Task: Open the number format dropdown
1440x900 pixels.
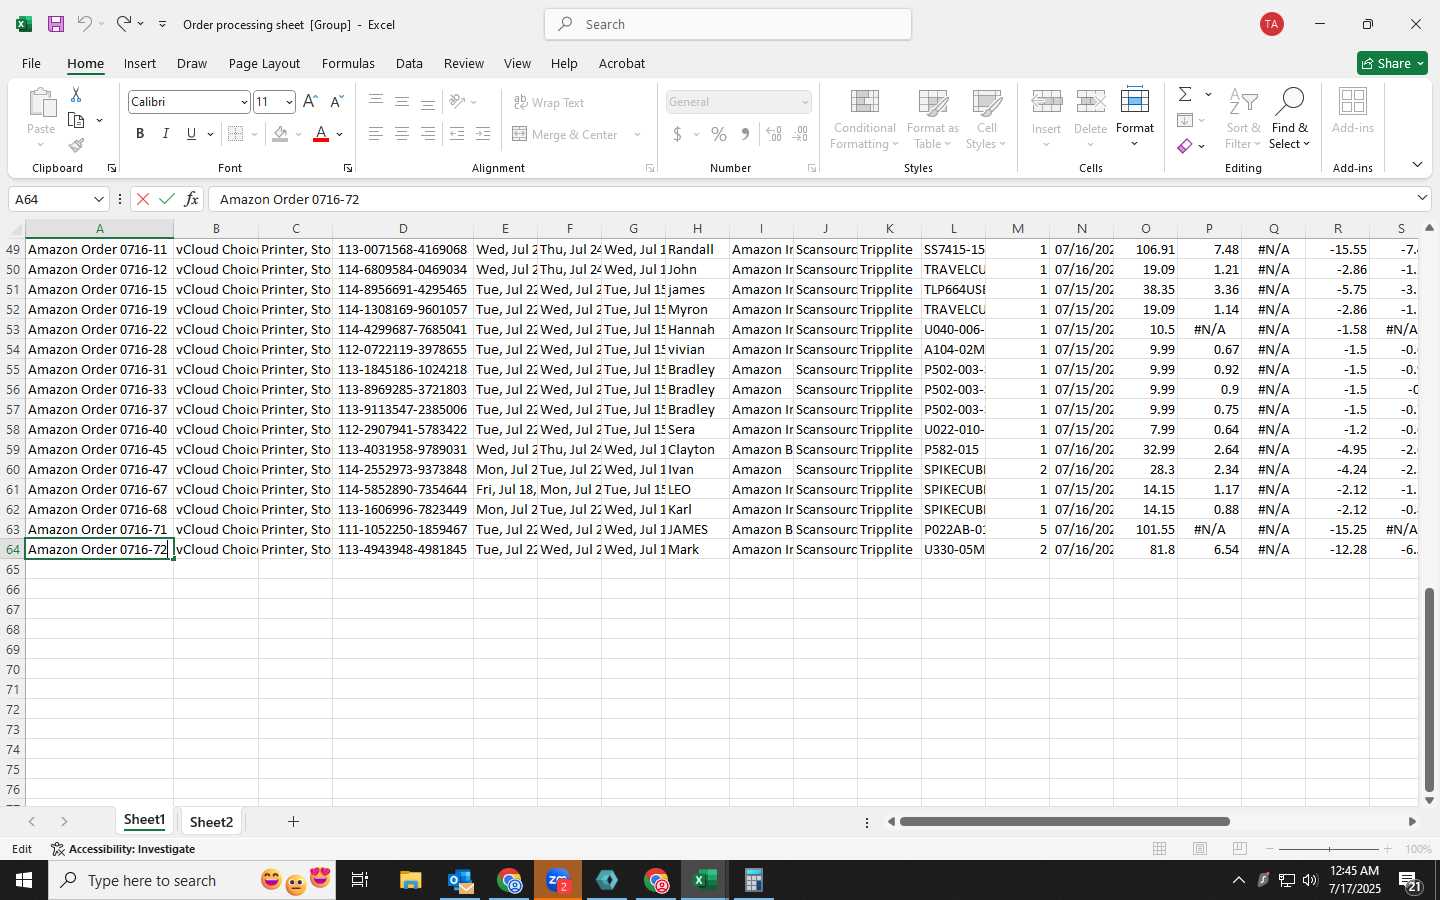Action: [804, 102]
